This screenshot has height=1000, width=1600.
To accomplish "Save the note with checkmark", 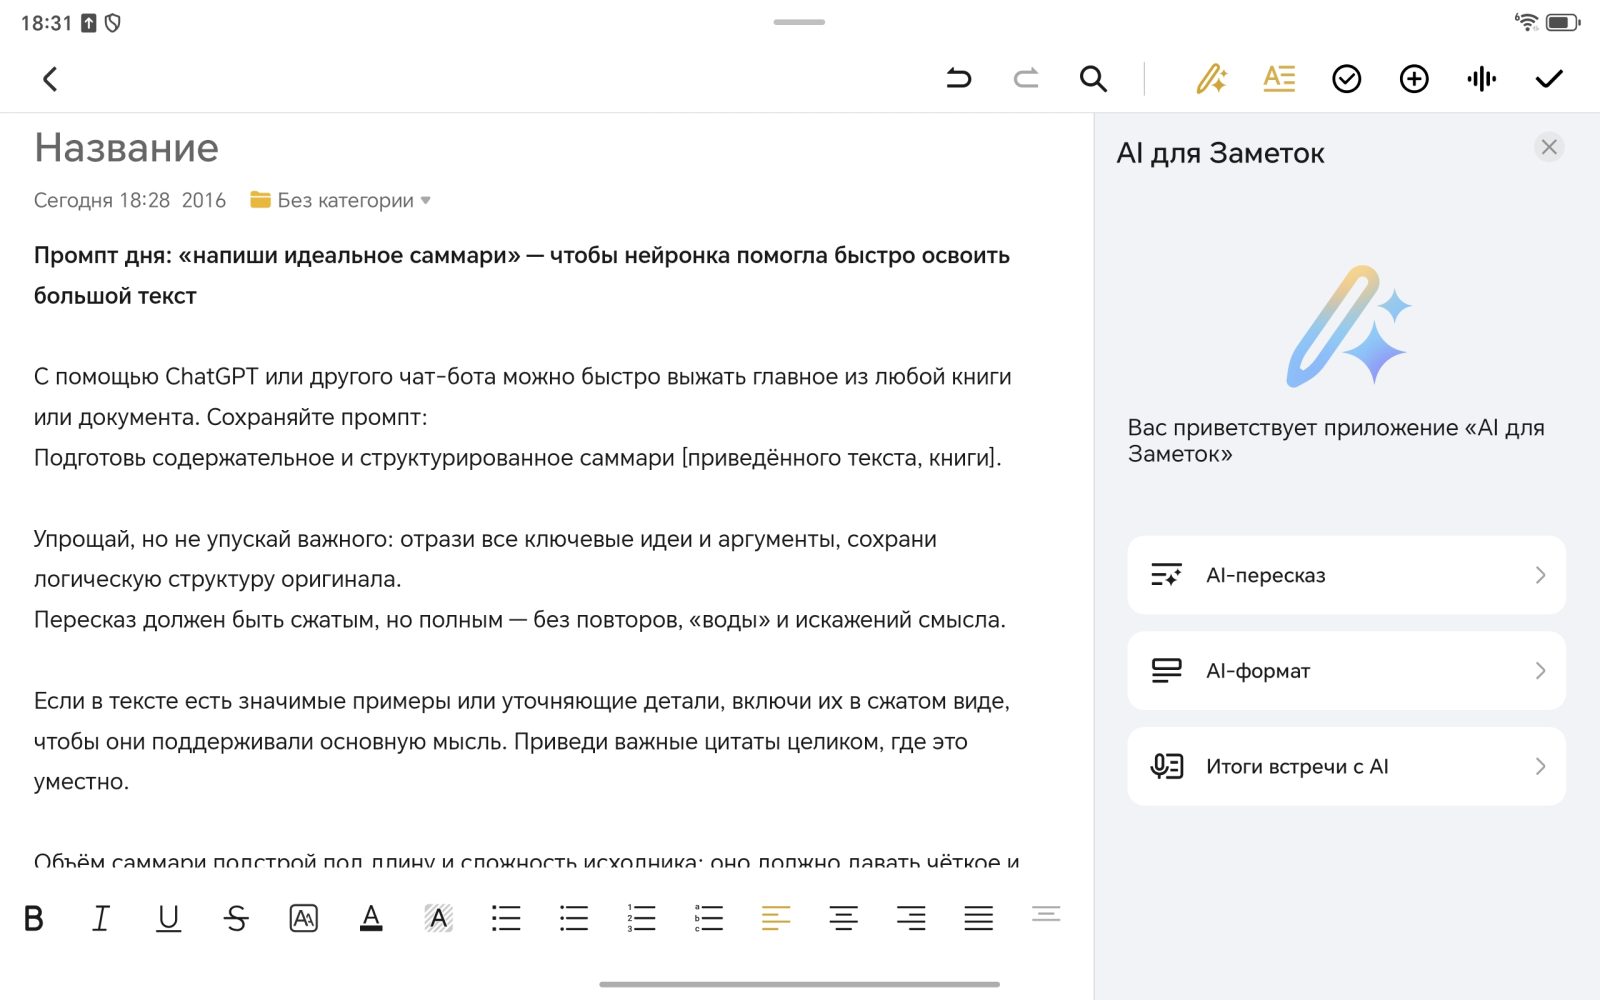I will pos(1549,79).
